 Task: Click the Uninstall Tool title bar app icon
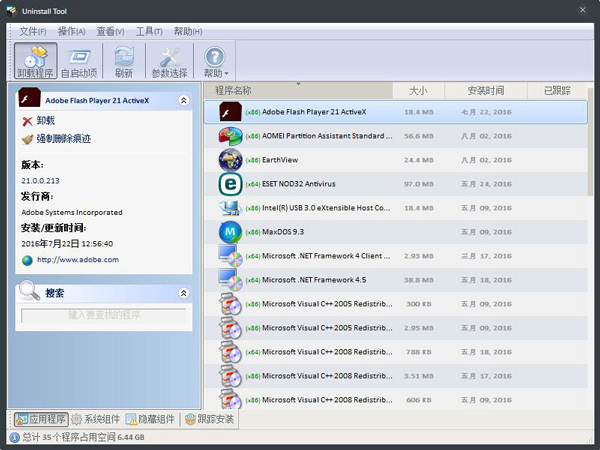[11, 11]
